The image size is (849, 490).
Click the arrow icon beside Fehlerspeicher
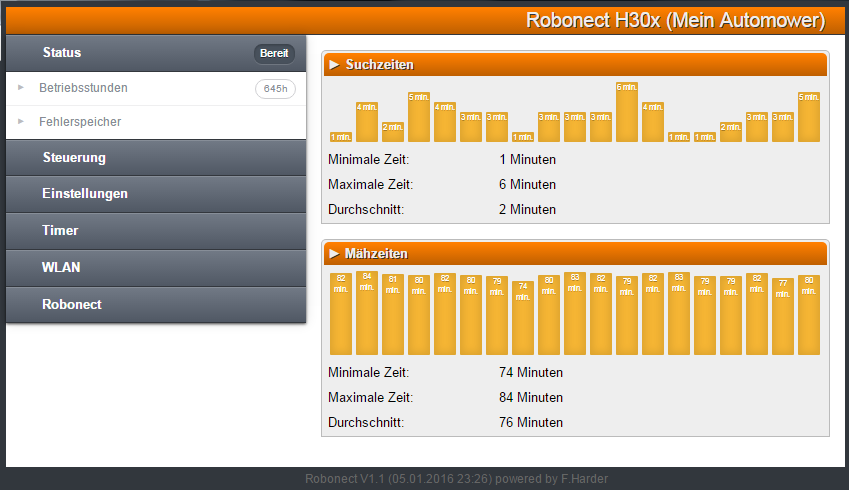(x=21, y=121)
